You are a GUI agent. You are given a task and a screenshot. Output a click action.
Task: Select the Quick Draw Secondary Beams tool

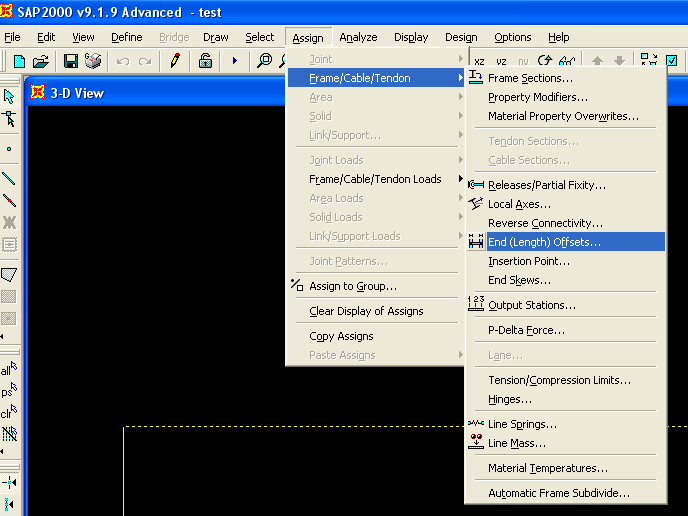pyautogui.click(x=9, y=244)
